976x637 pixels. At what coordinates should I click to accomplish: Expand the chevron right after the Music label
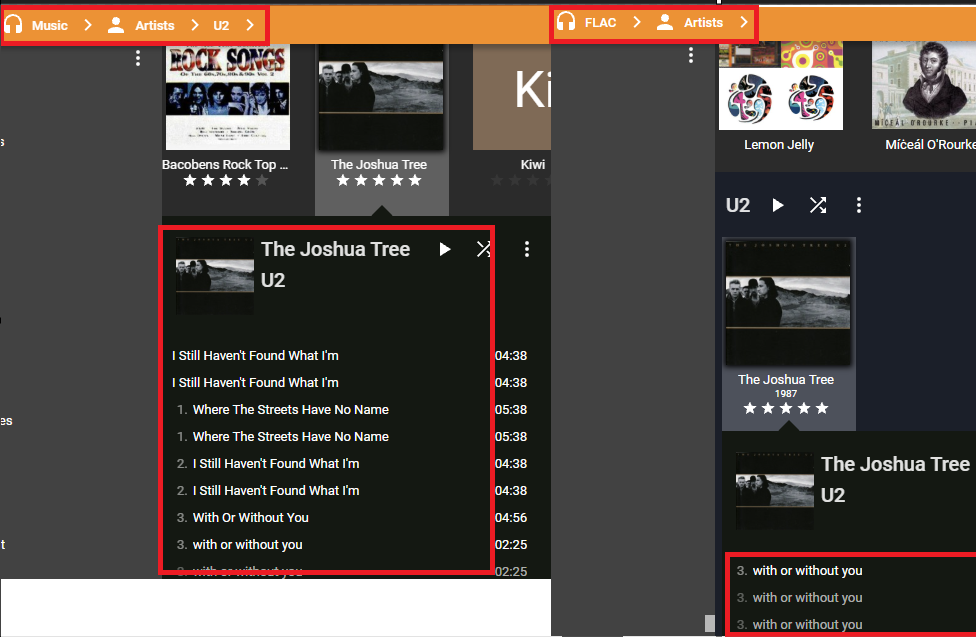tap(88, 25)
